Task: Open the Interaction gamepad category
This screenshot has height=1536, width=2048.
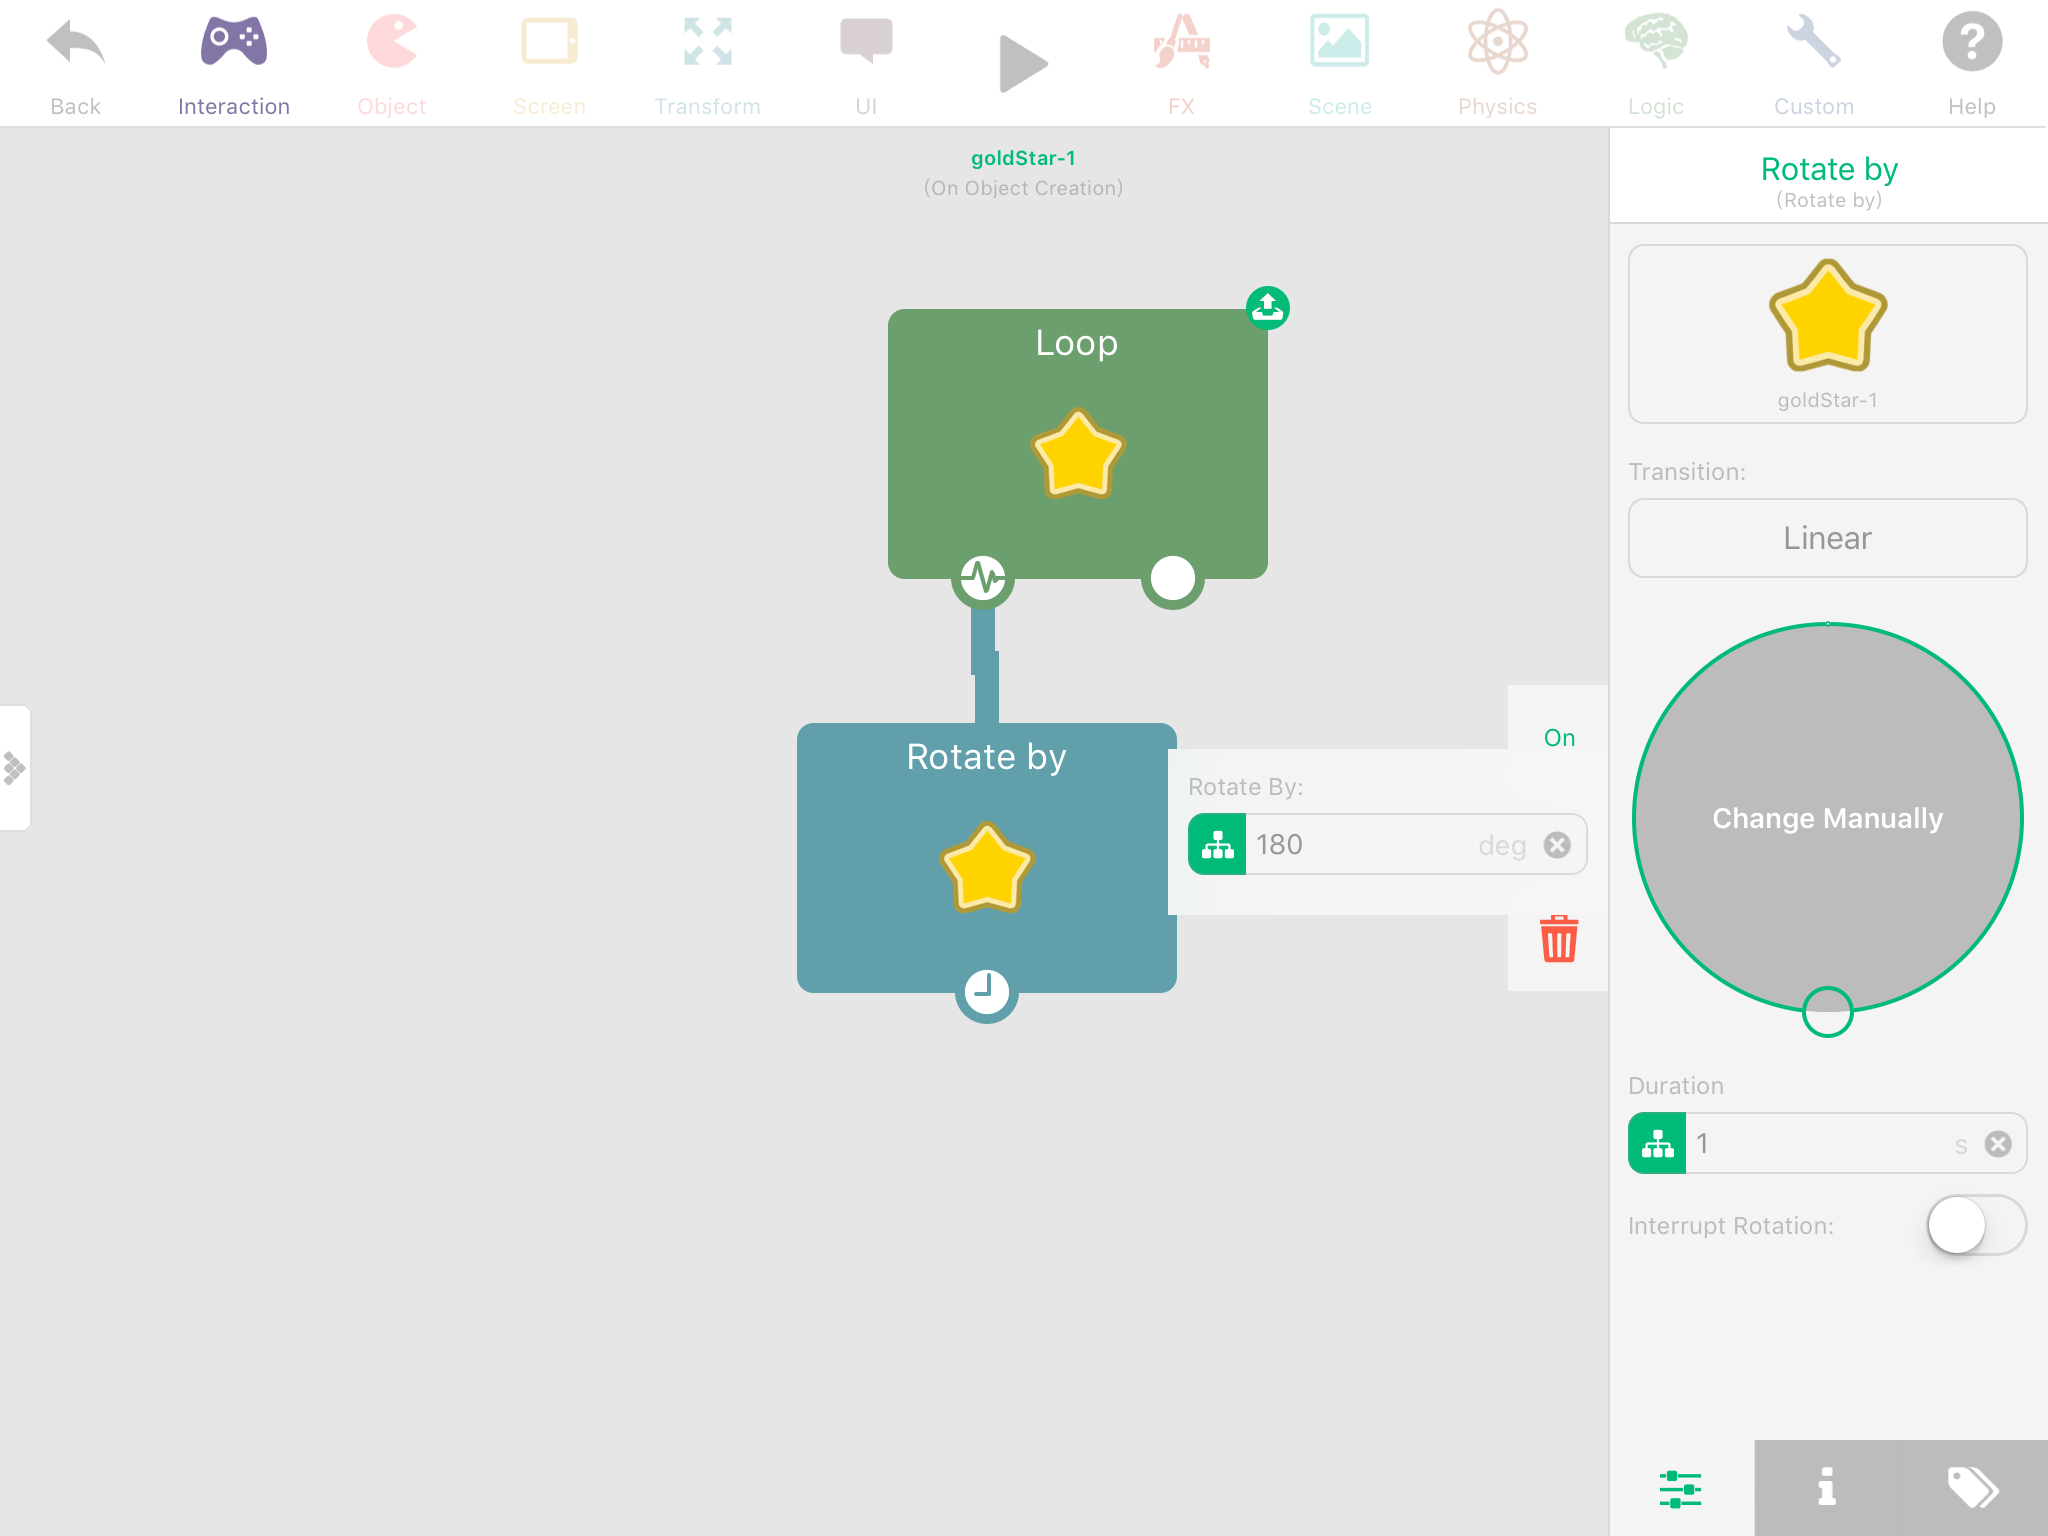Action: click(233, 62)
